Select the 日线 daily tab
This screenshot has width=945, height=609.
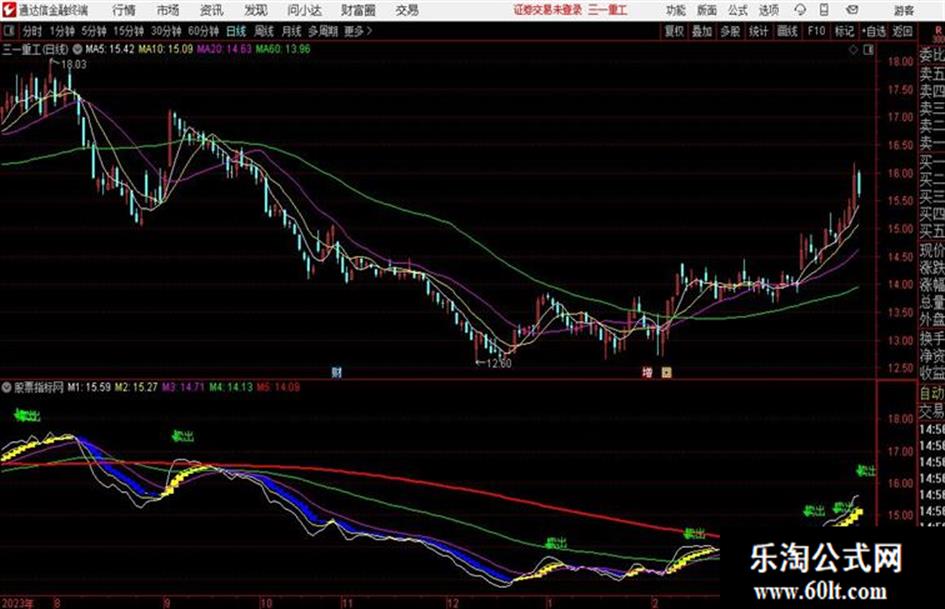236,31
